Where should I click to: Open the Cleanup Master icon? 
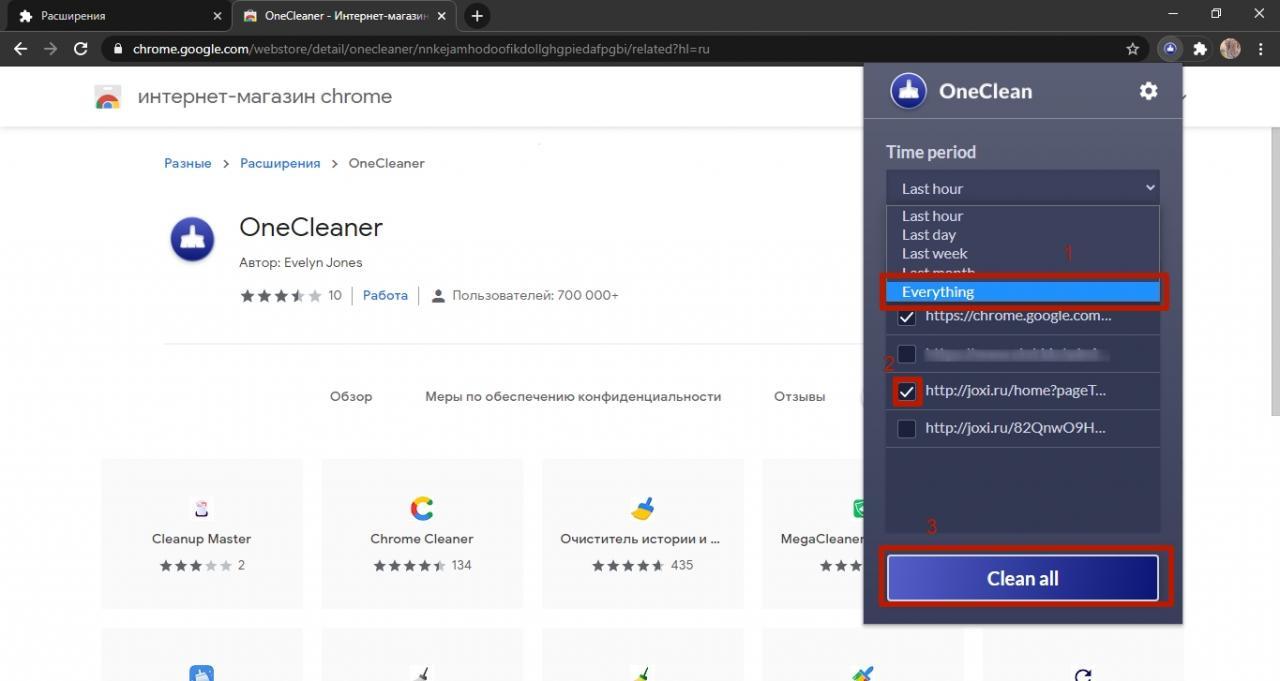click(201, 509)
